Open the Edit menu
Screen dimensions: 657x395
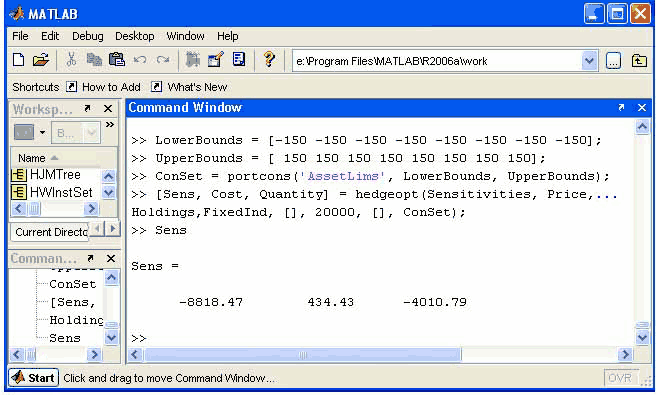[x=50, y=36]
